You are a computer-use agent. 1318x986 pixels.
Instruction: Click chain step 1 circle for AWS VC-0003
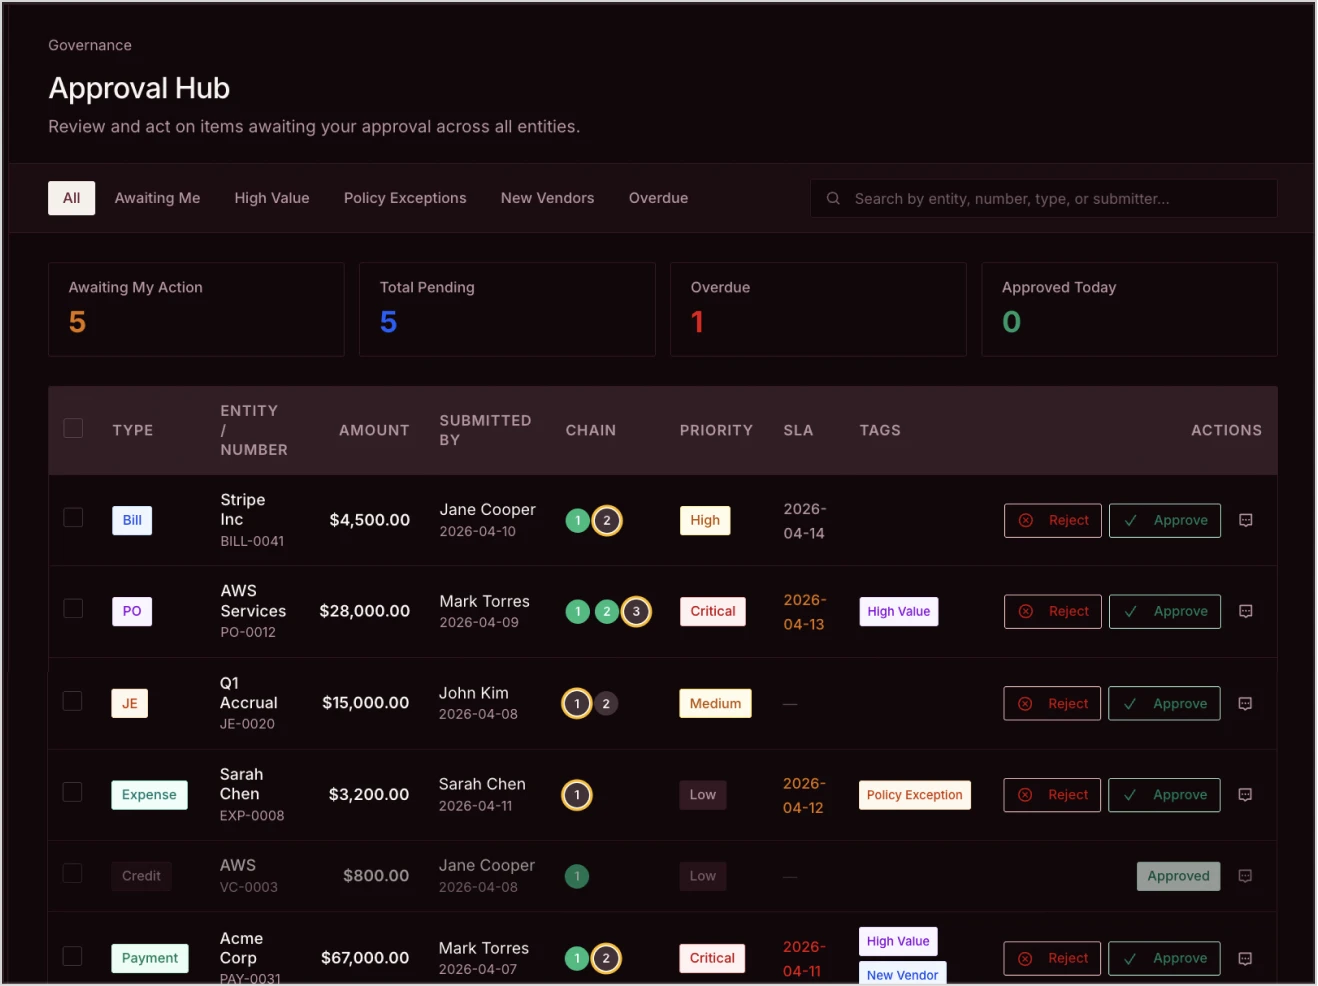tap(577, 876)
